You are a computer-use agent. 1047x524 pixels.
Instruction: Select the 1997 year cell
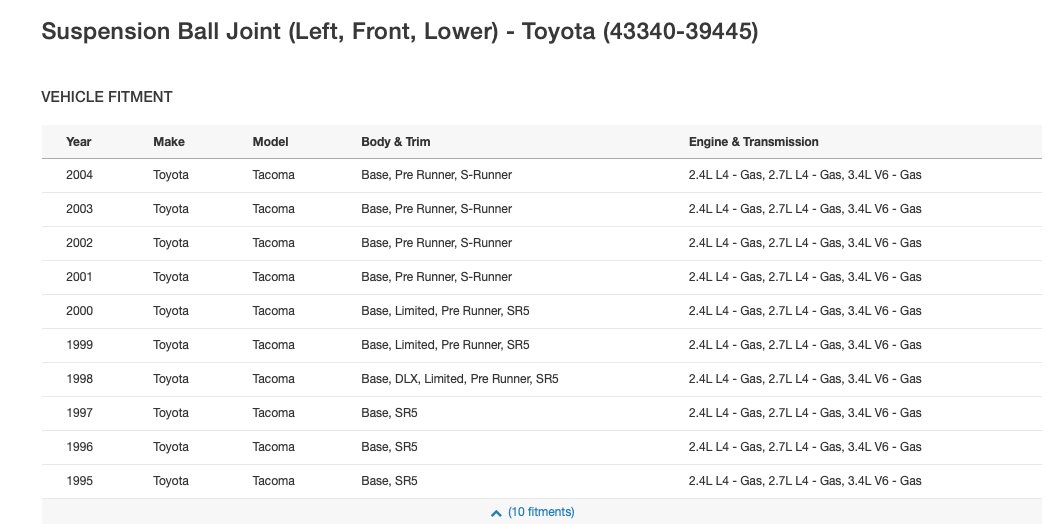point(79,413)
